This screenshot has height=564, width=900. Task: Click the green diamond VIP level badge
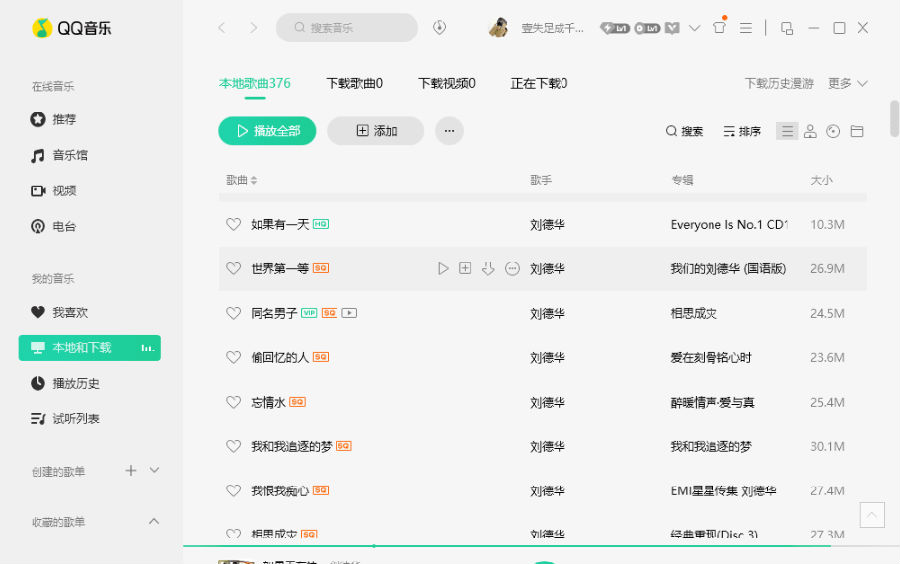615,28
